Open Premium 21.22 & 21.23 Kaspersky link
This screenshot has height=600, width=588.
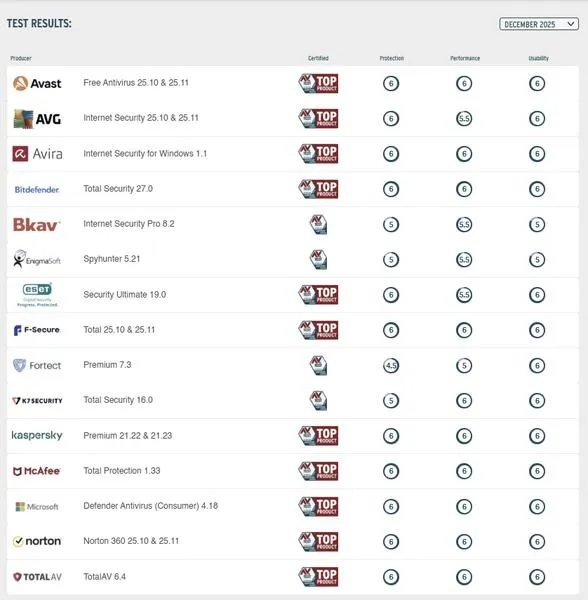(x=128, y=435)
